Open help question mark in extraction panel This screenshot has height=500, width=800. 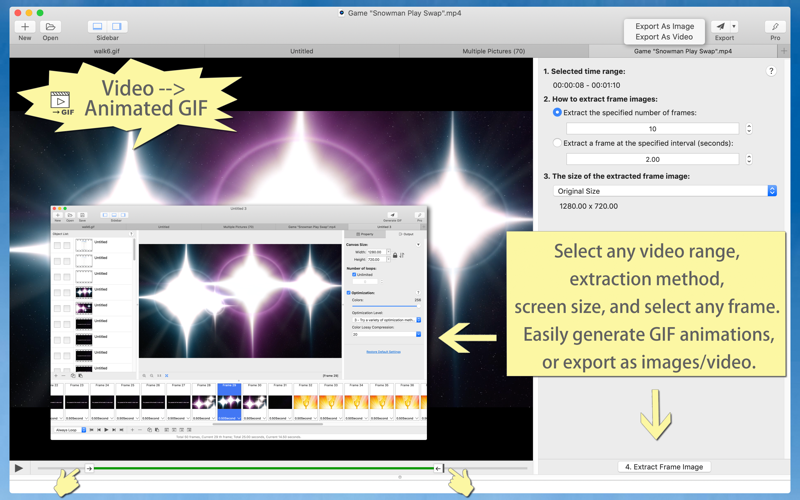[771, 71]
